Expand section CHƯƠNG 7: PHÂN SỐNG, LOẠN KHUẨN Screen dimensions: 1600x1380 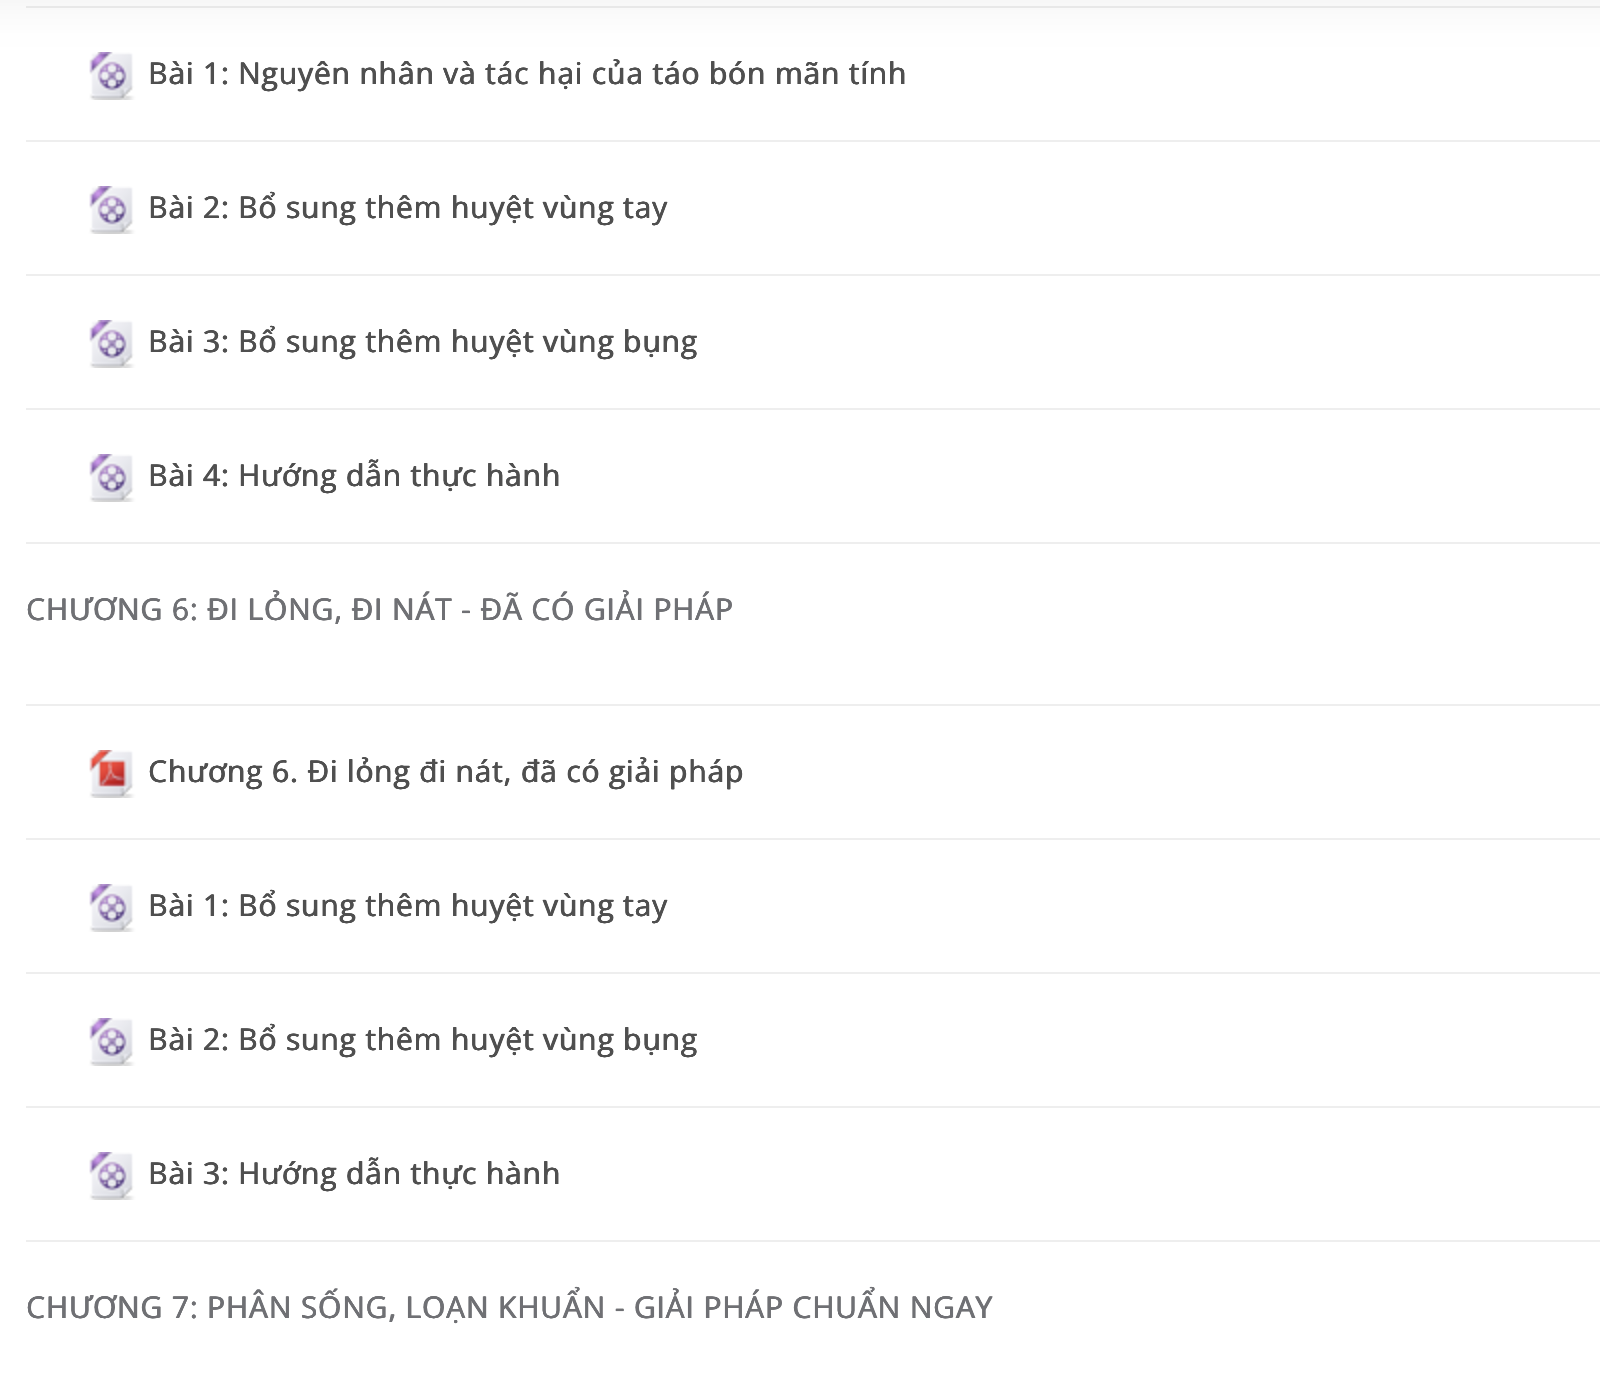(x=509, y=1307)
